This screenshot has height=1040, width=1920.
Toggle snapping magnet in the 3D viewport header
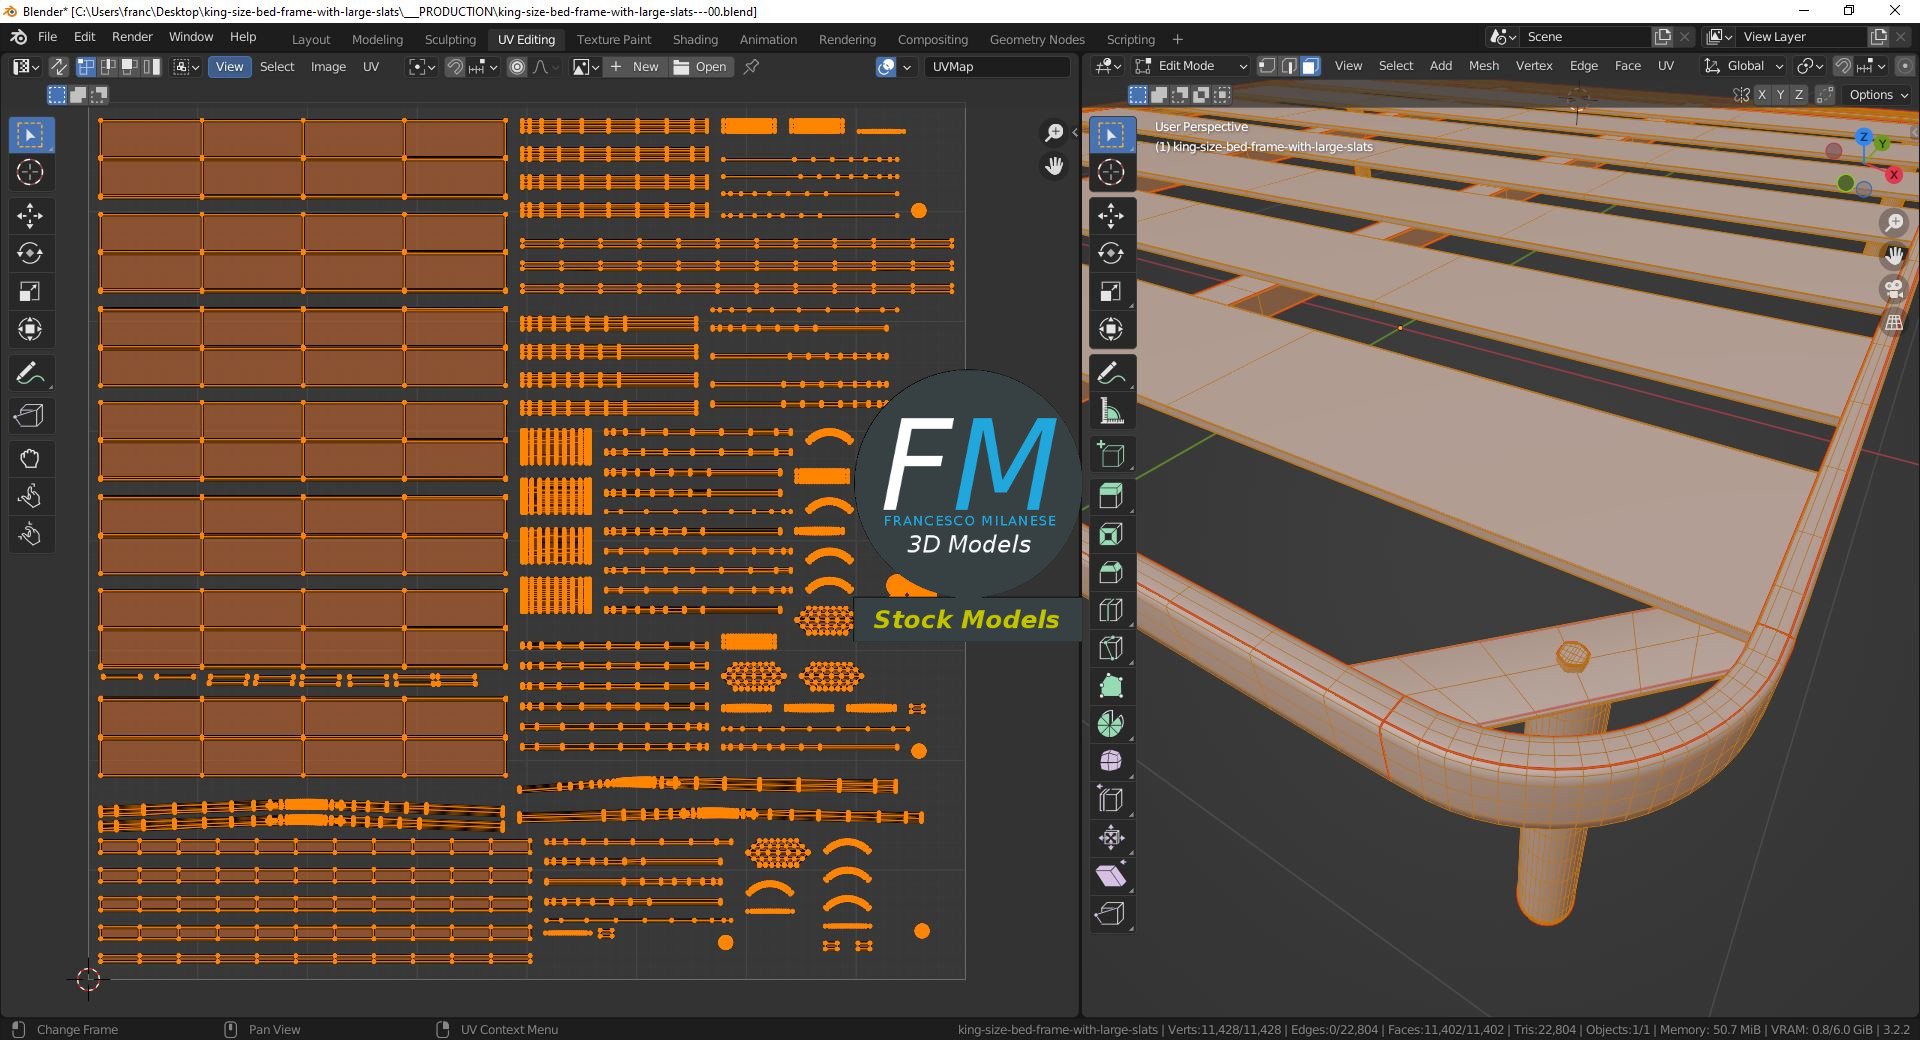point(1843,66)
